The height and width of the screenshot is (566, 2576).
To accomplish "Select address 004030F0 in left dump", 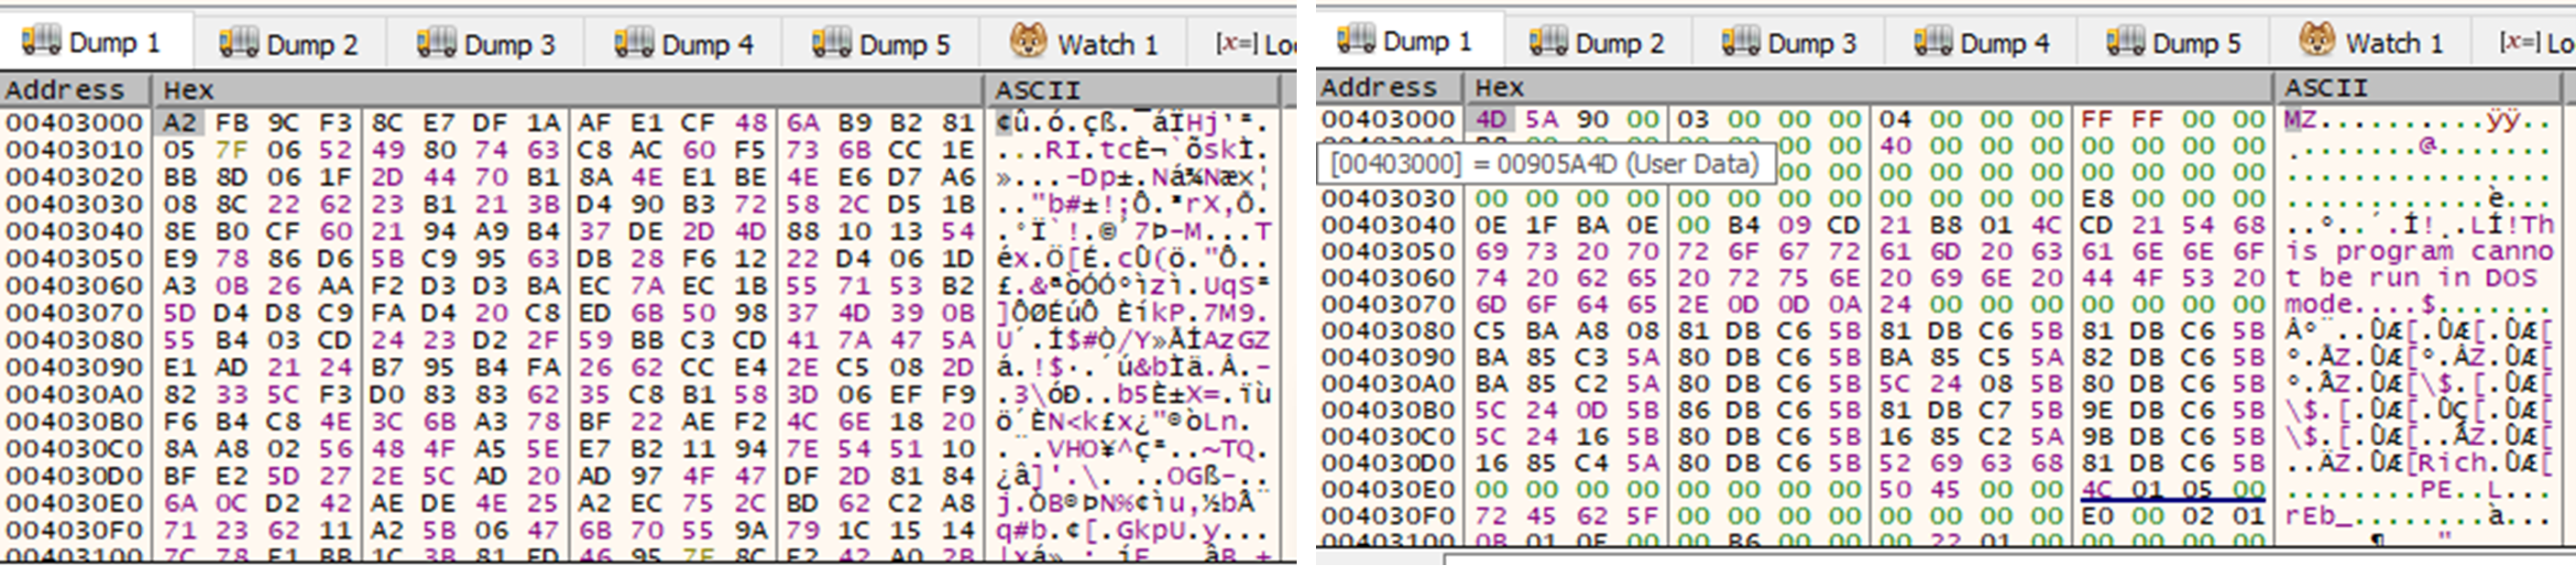I will click(x=74, y=529).
